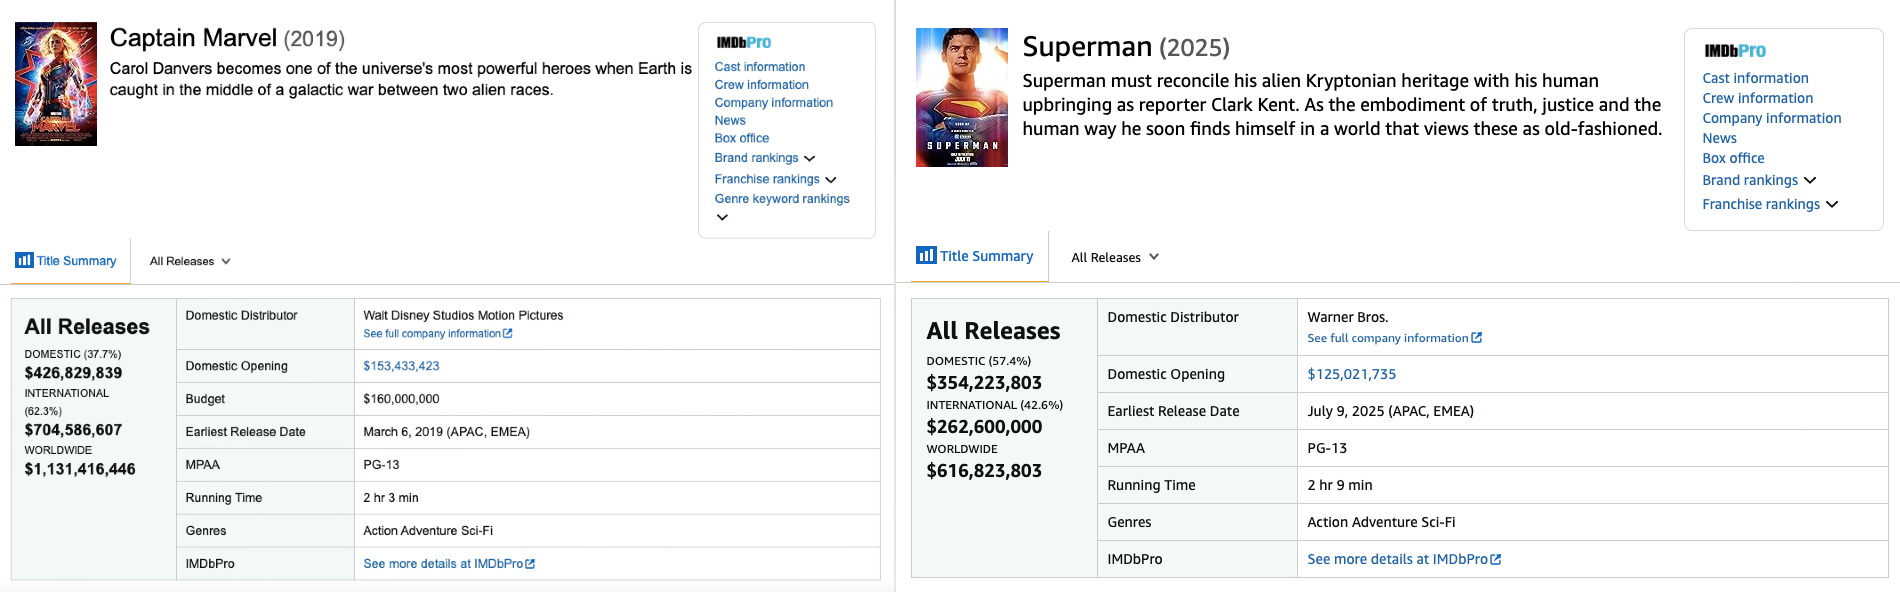Viewport: 1900px width, 592px height.
Task: Click the IMDbPro logo in Captain Marvel panel
Action: click(743, 43)
